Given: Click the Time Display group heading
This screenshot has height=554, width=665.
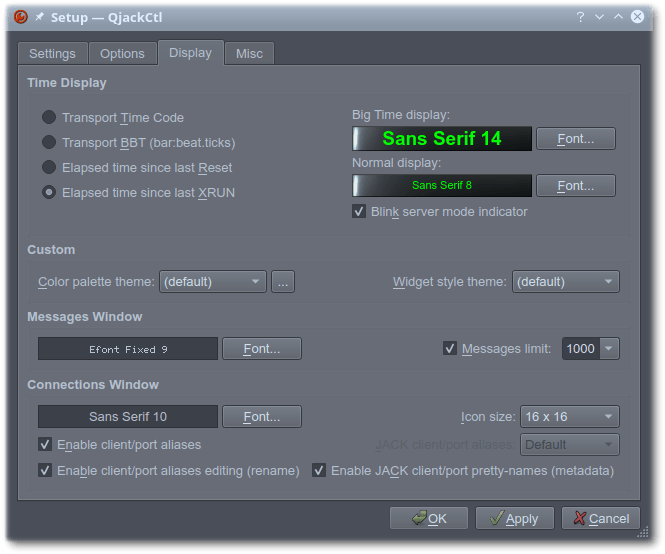Looking at the screenshot, I should pos(67,83).
